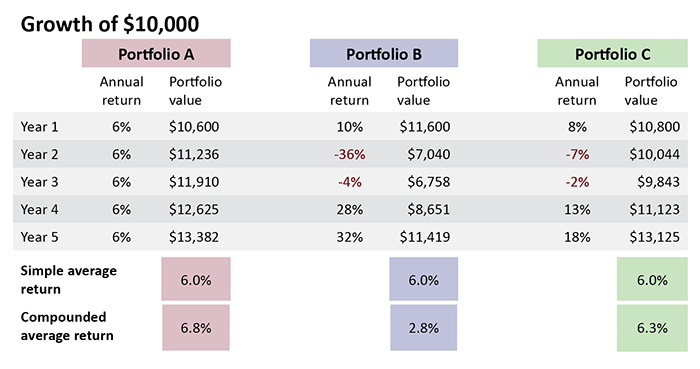The height and width of the screenshot is (369, 700).
Task: Select the Year 5 row label
Action: tap(39, 237)
